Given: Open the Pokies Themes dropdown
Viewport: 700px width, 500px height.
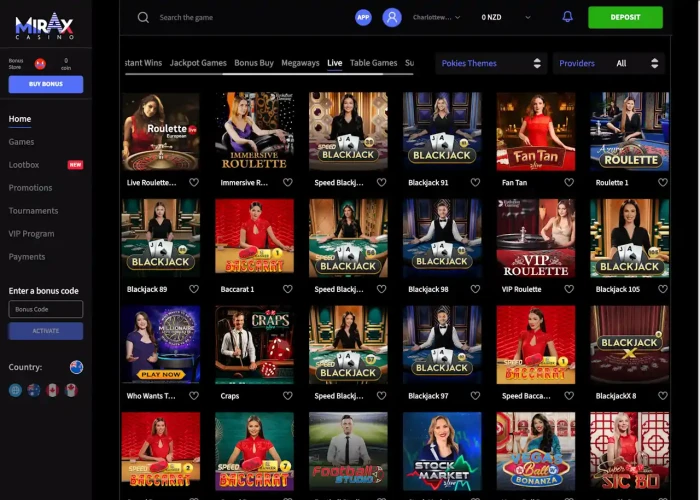Looking at the screenshot, I should pyautogui.click(x=491, y=63).
